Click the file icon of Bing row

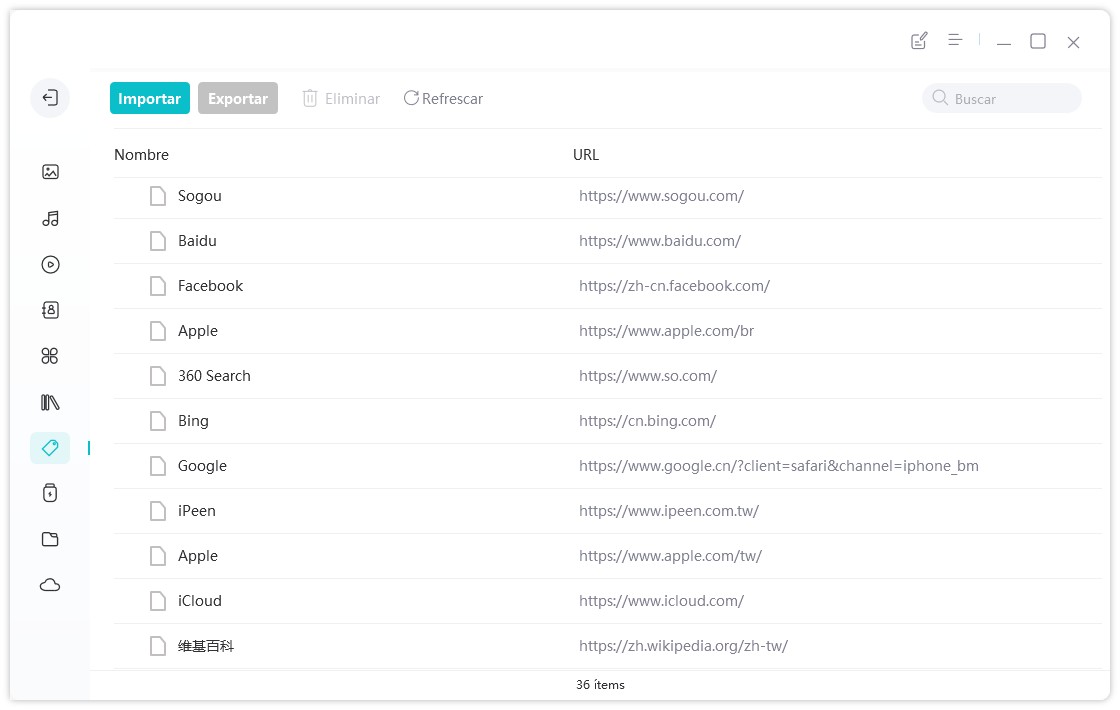point(158,421)
